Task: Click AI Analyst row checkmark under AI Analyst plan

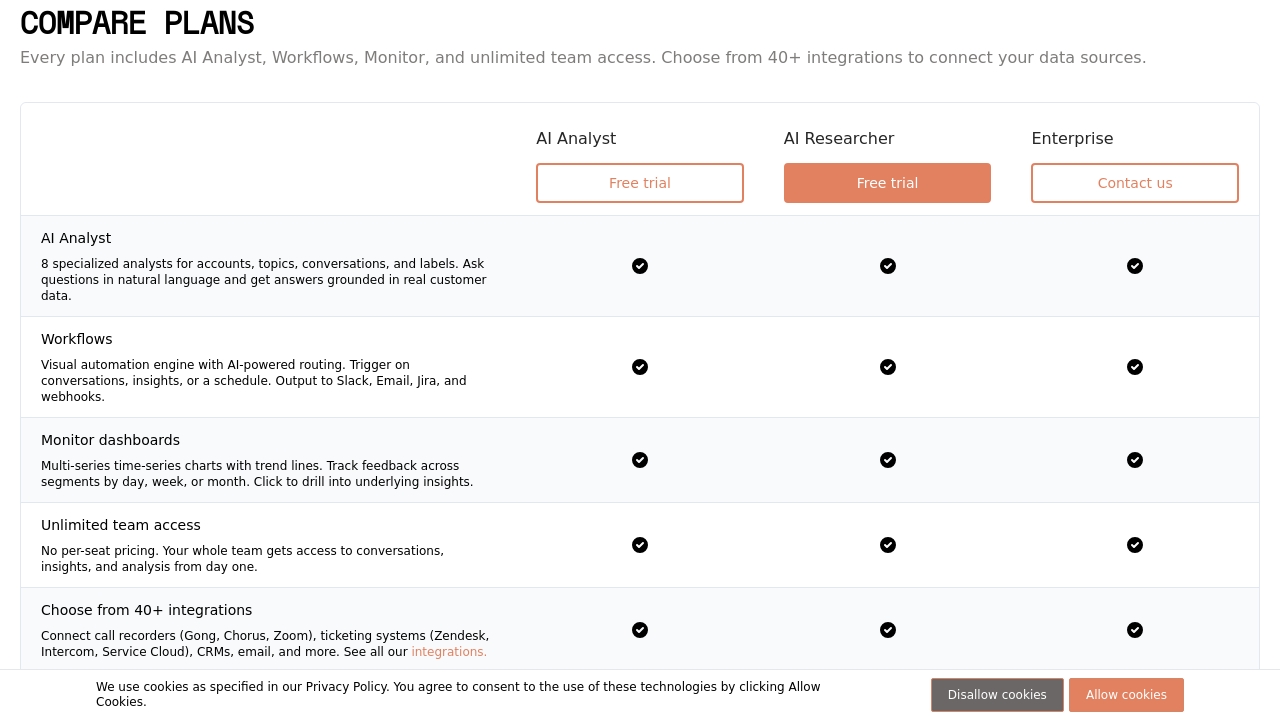Action: click(x=640, y=266)
